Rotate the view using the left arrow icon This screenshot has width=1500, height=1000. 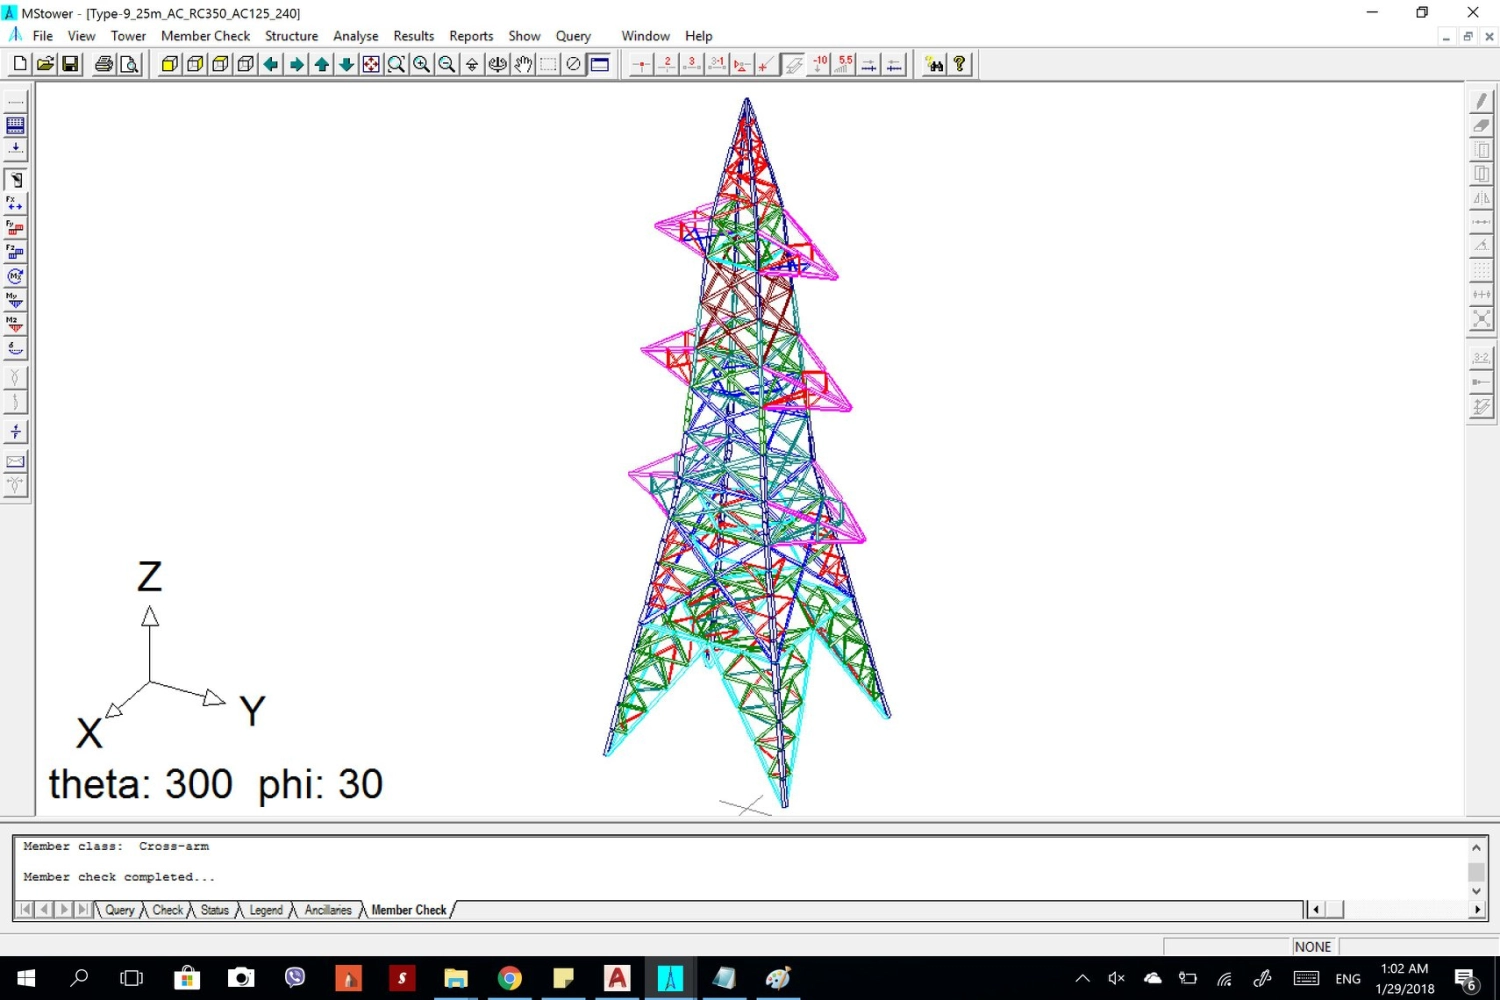pyautogui.click(x=271, y=64)
